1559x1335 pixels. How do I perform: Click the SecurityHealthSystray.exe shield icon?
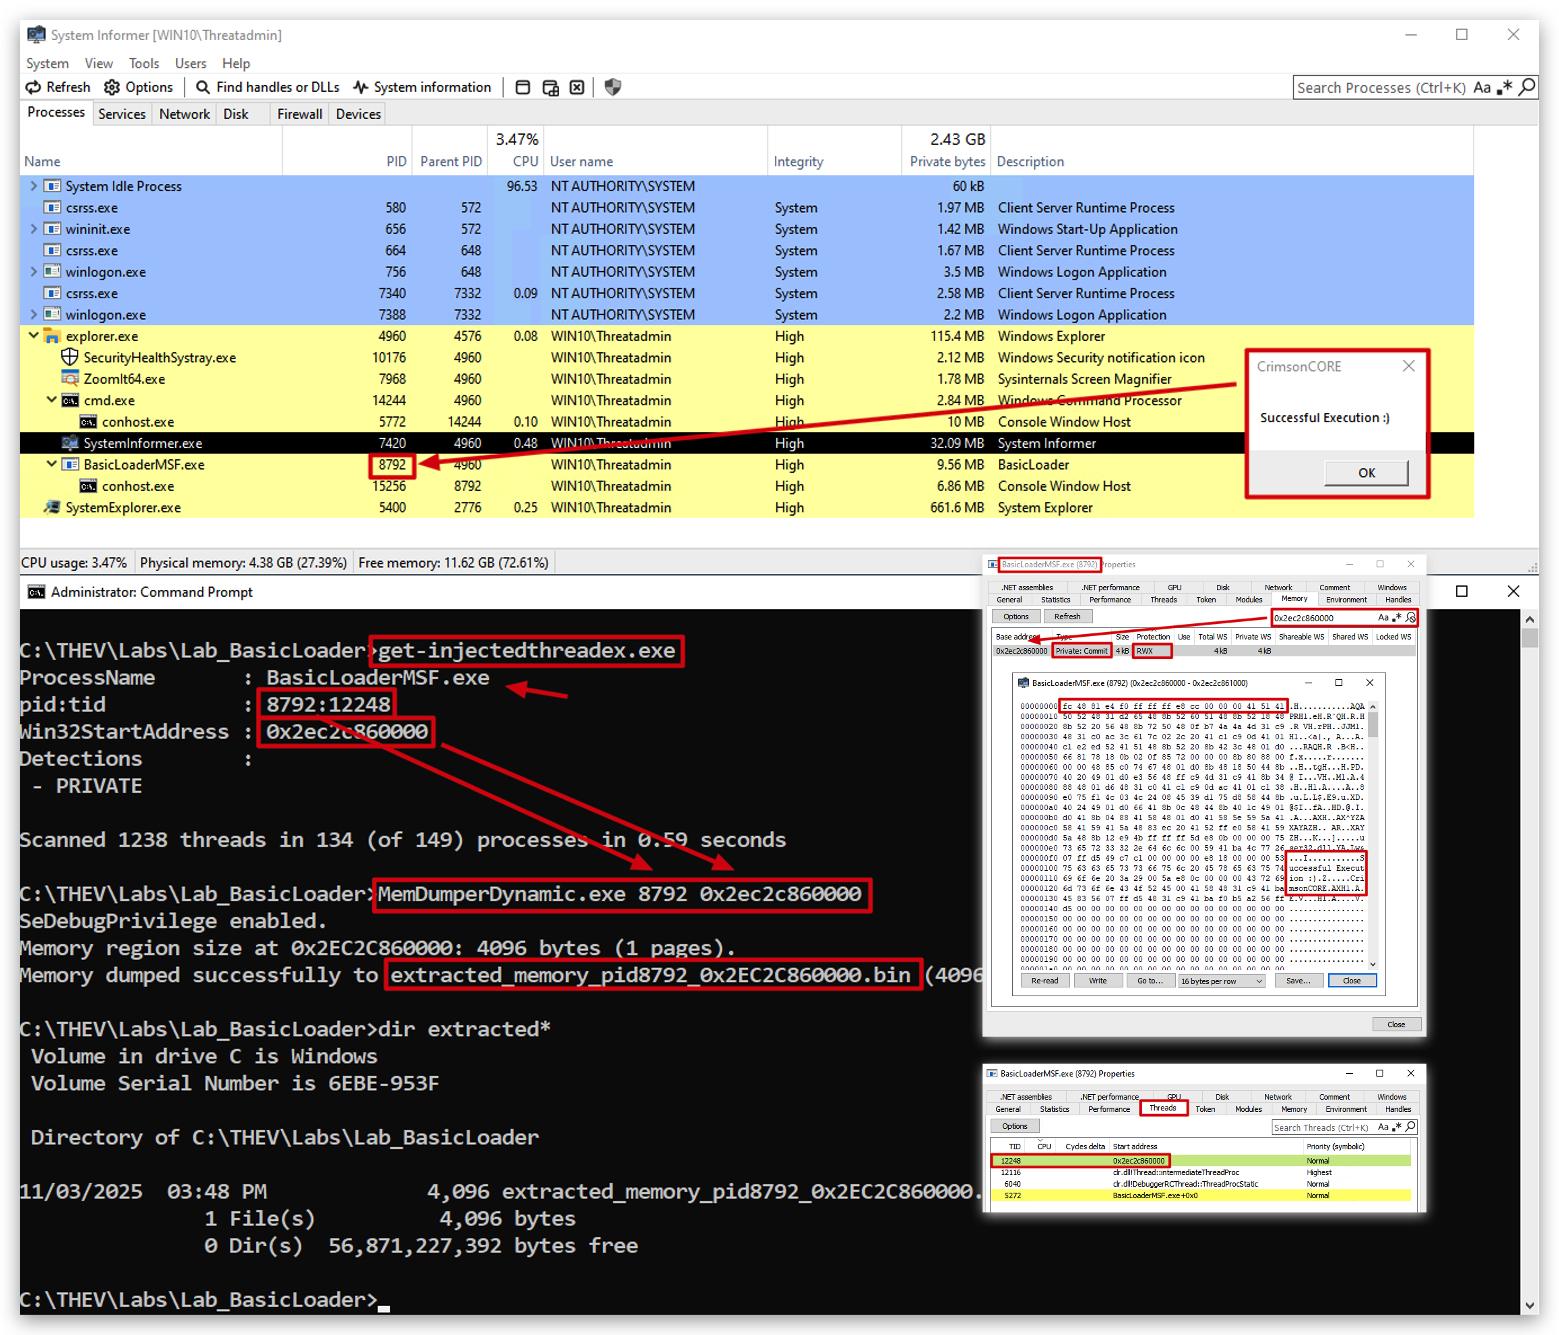coord(70,357)
